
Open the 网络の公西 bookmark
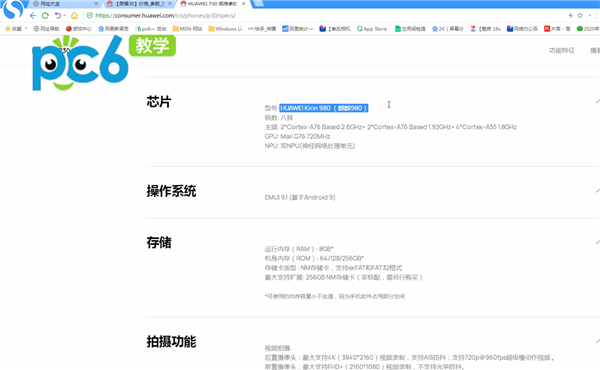point(522,29)
